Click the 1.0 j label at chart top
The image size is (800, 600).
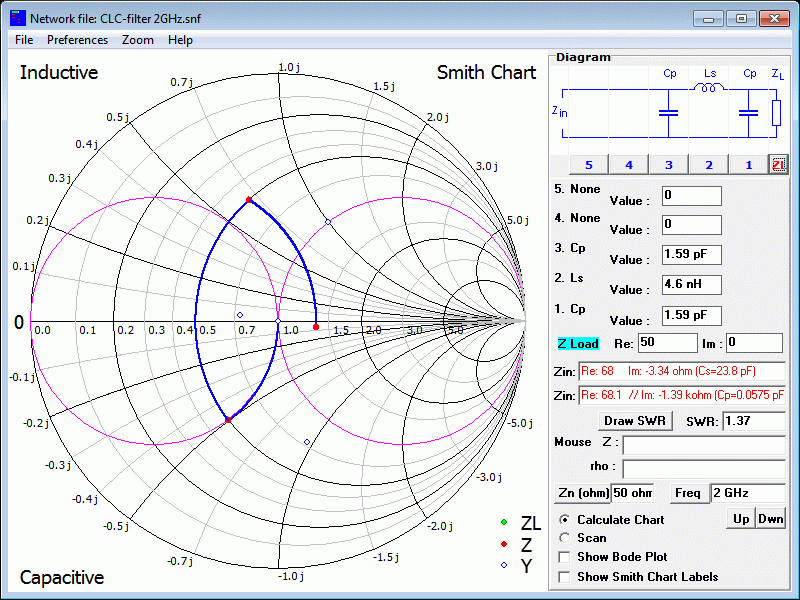coord(289,67)
